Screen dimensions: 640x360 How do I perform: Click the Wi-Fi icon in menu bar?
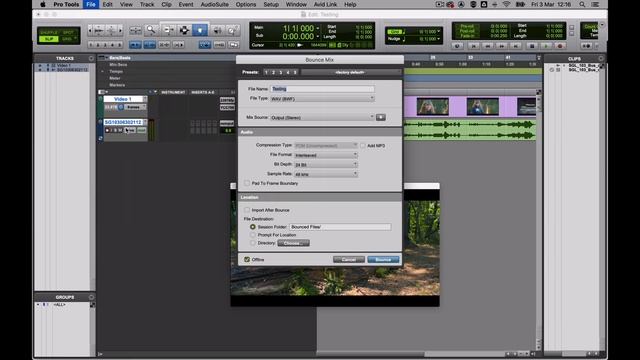(506, 4)
